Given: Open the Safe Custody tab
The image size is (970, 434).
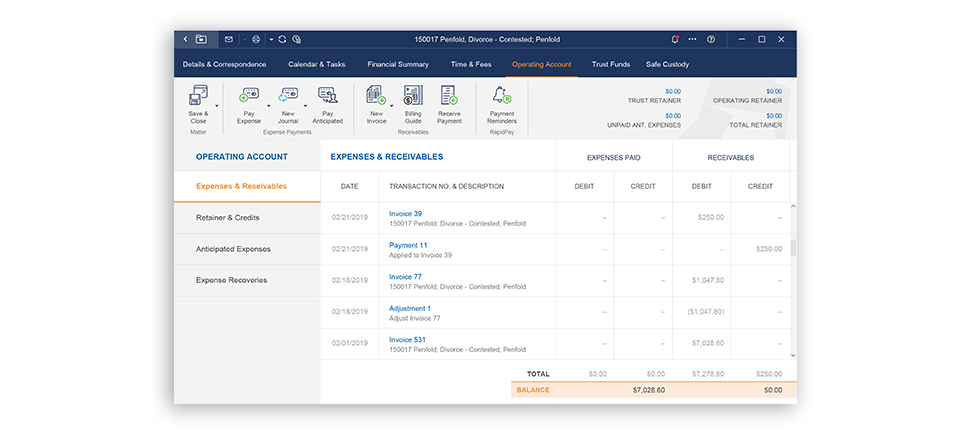Looking at the screenshot, I should 667,64.
